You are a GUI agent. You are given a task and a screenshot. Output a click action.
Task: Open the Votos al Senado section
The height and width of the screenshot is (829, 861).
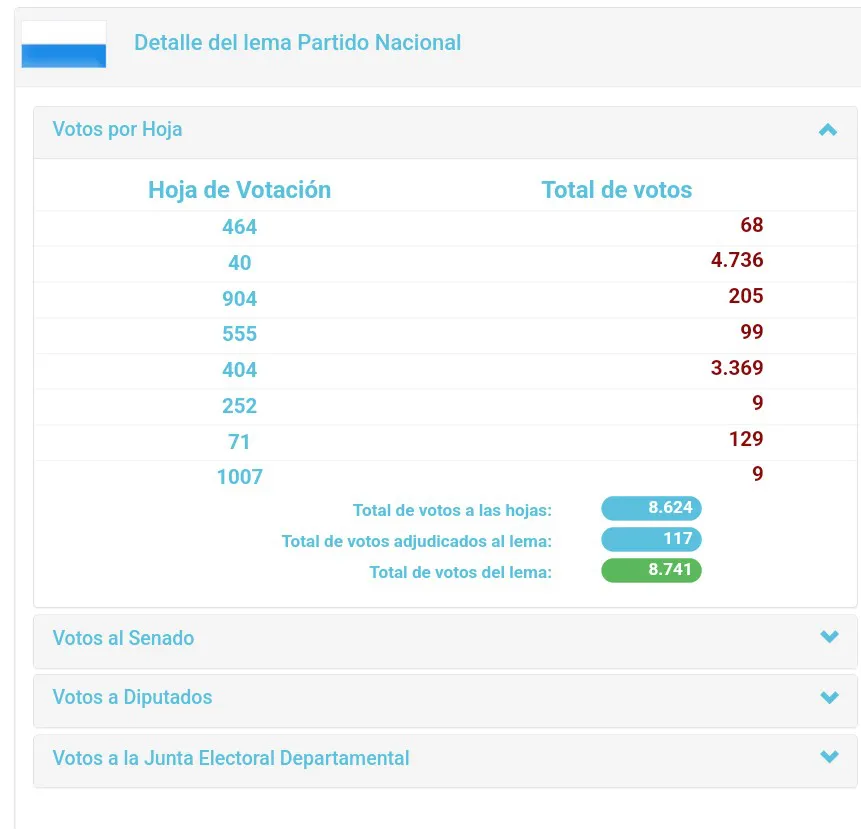click(x=123, y=638)
